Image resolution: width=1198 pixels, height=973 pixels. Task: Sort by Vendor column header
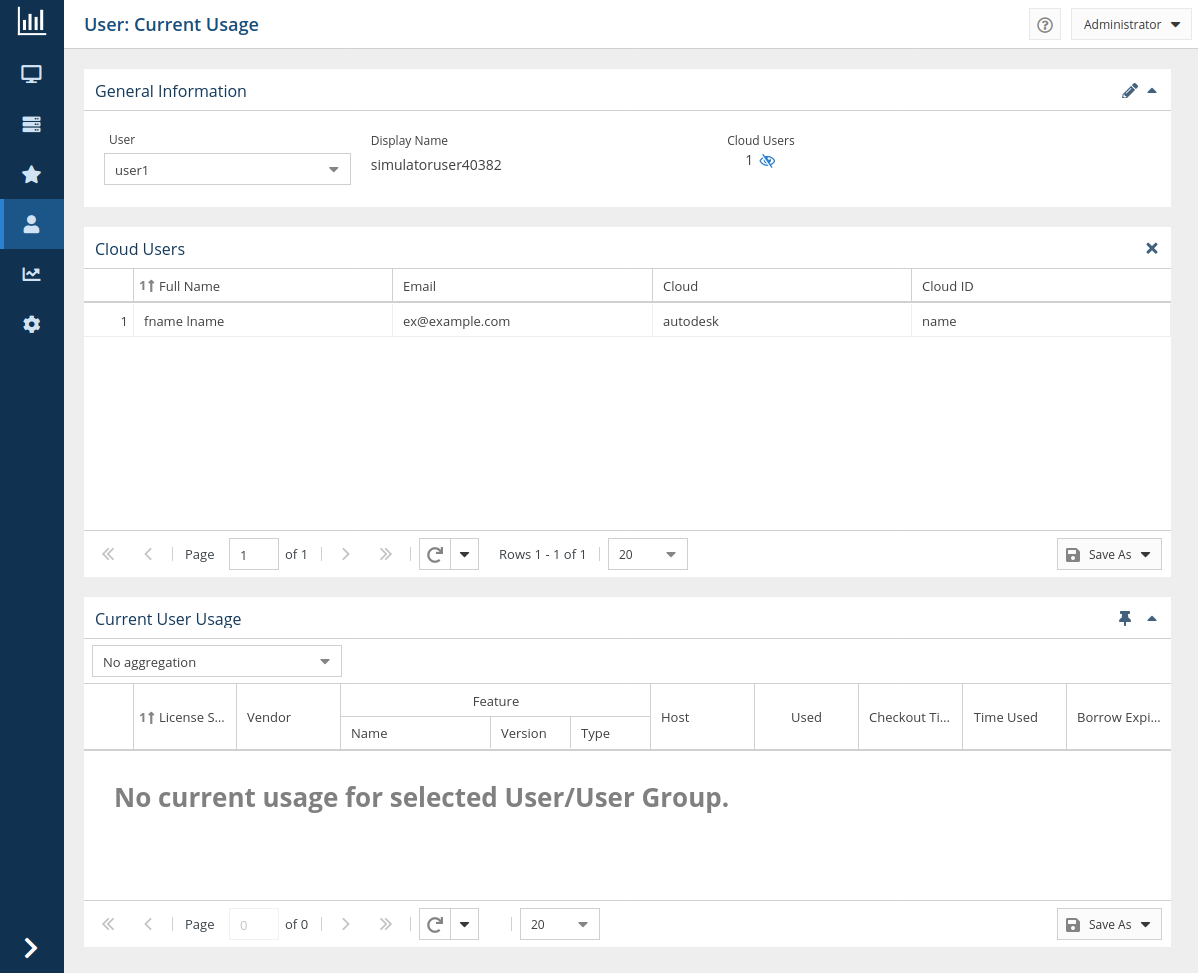click(x=289, y=717)
